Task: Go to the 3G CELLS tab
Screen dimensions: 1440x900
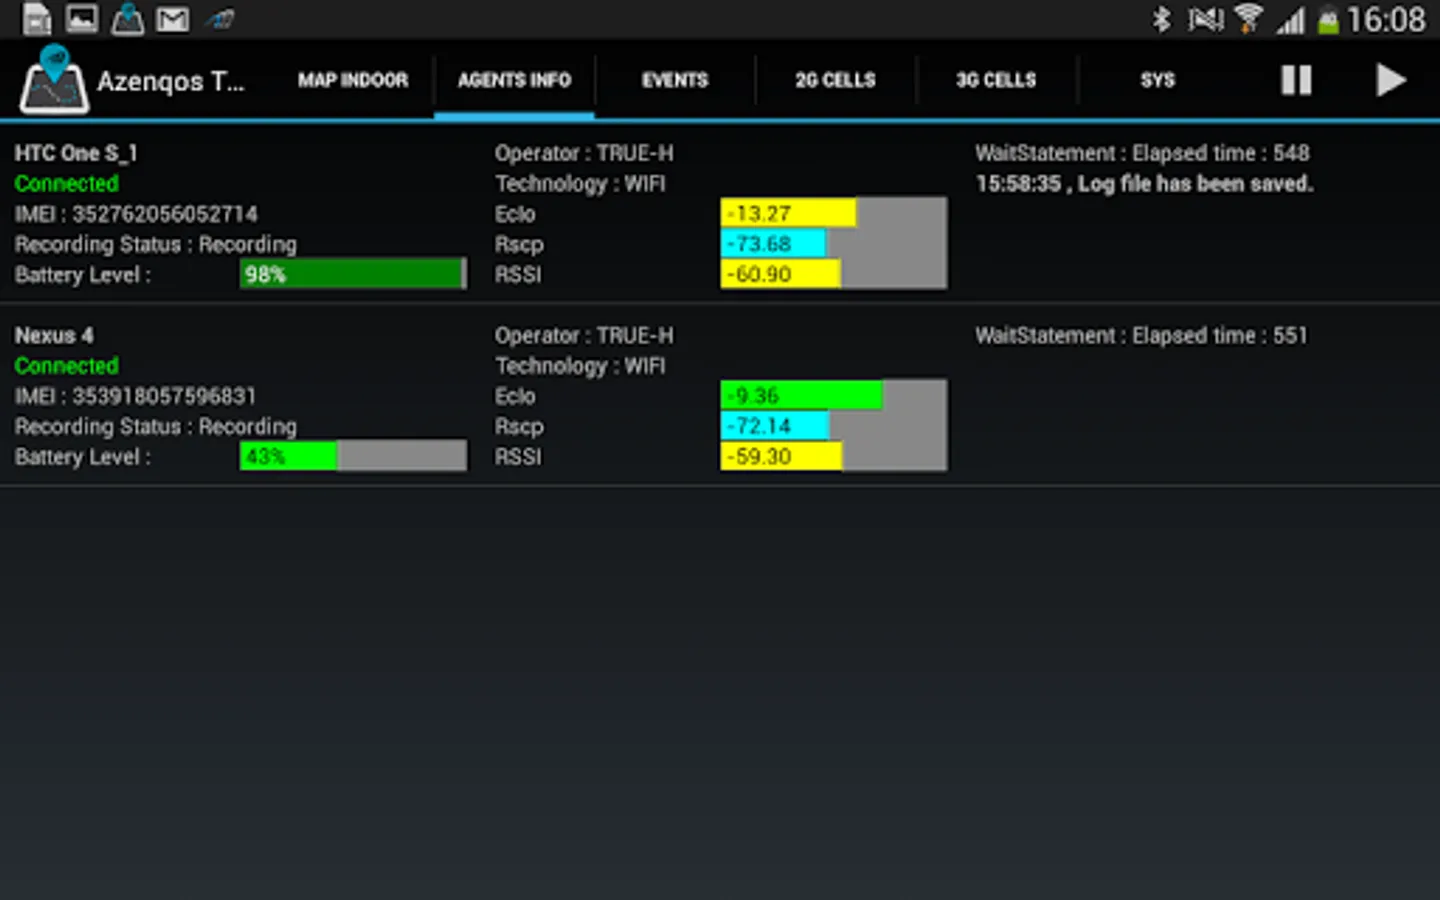Action: click(x=996, y=80)
